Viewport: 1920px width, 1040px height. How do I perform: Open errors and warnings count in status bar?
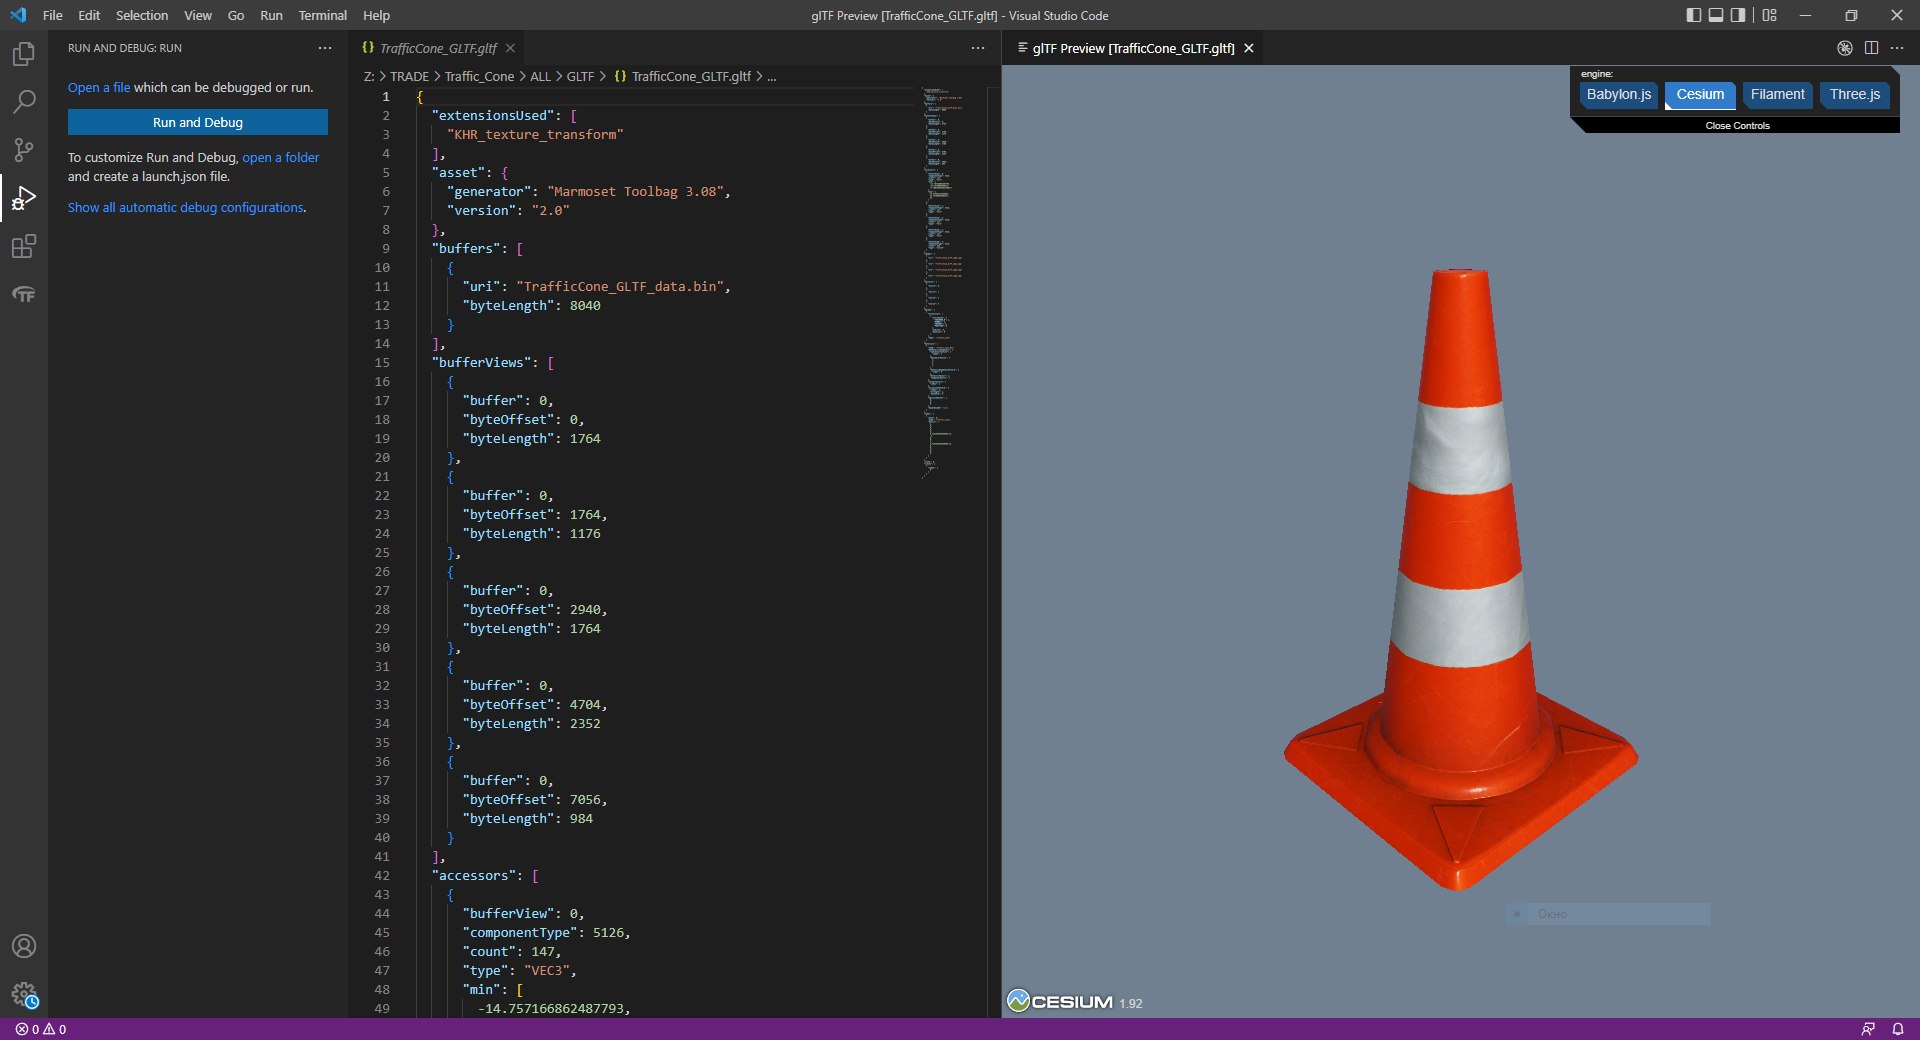[41, 1029]
